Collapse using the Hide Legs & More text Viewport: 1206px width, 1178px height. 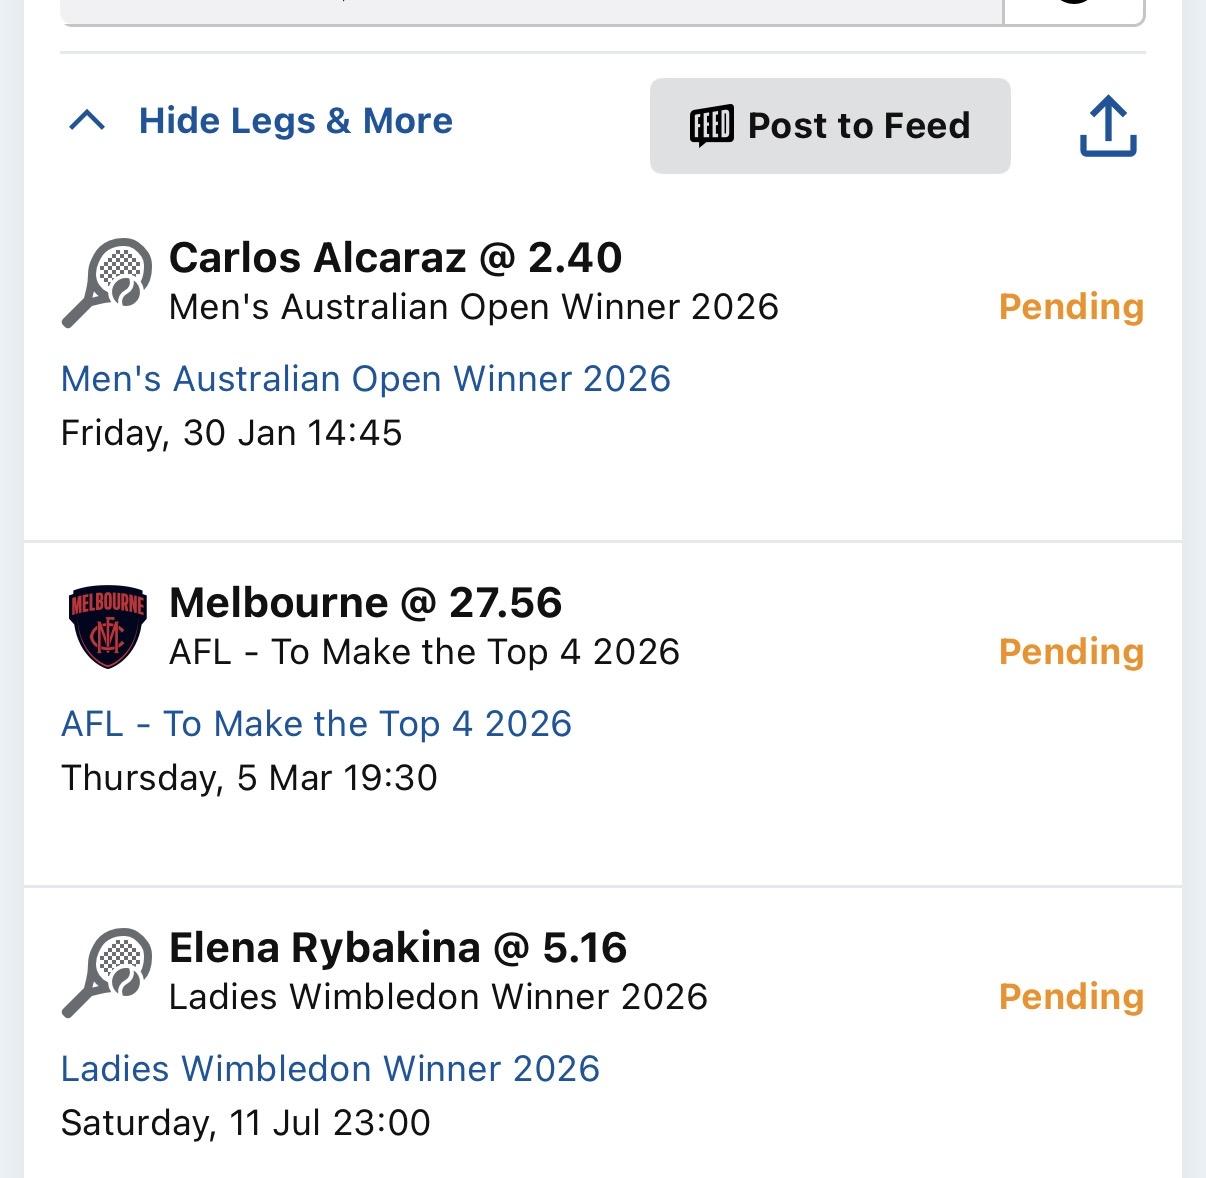pos(295,121)
